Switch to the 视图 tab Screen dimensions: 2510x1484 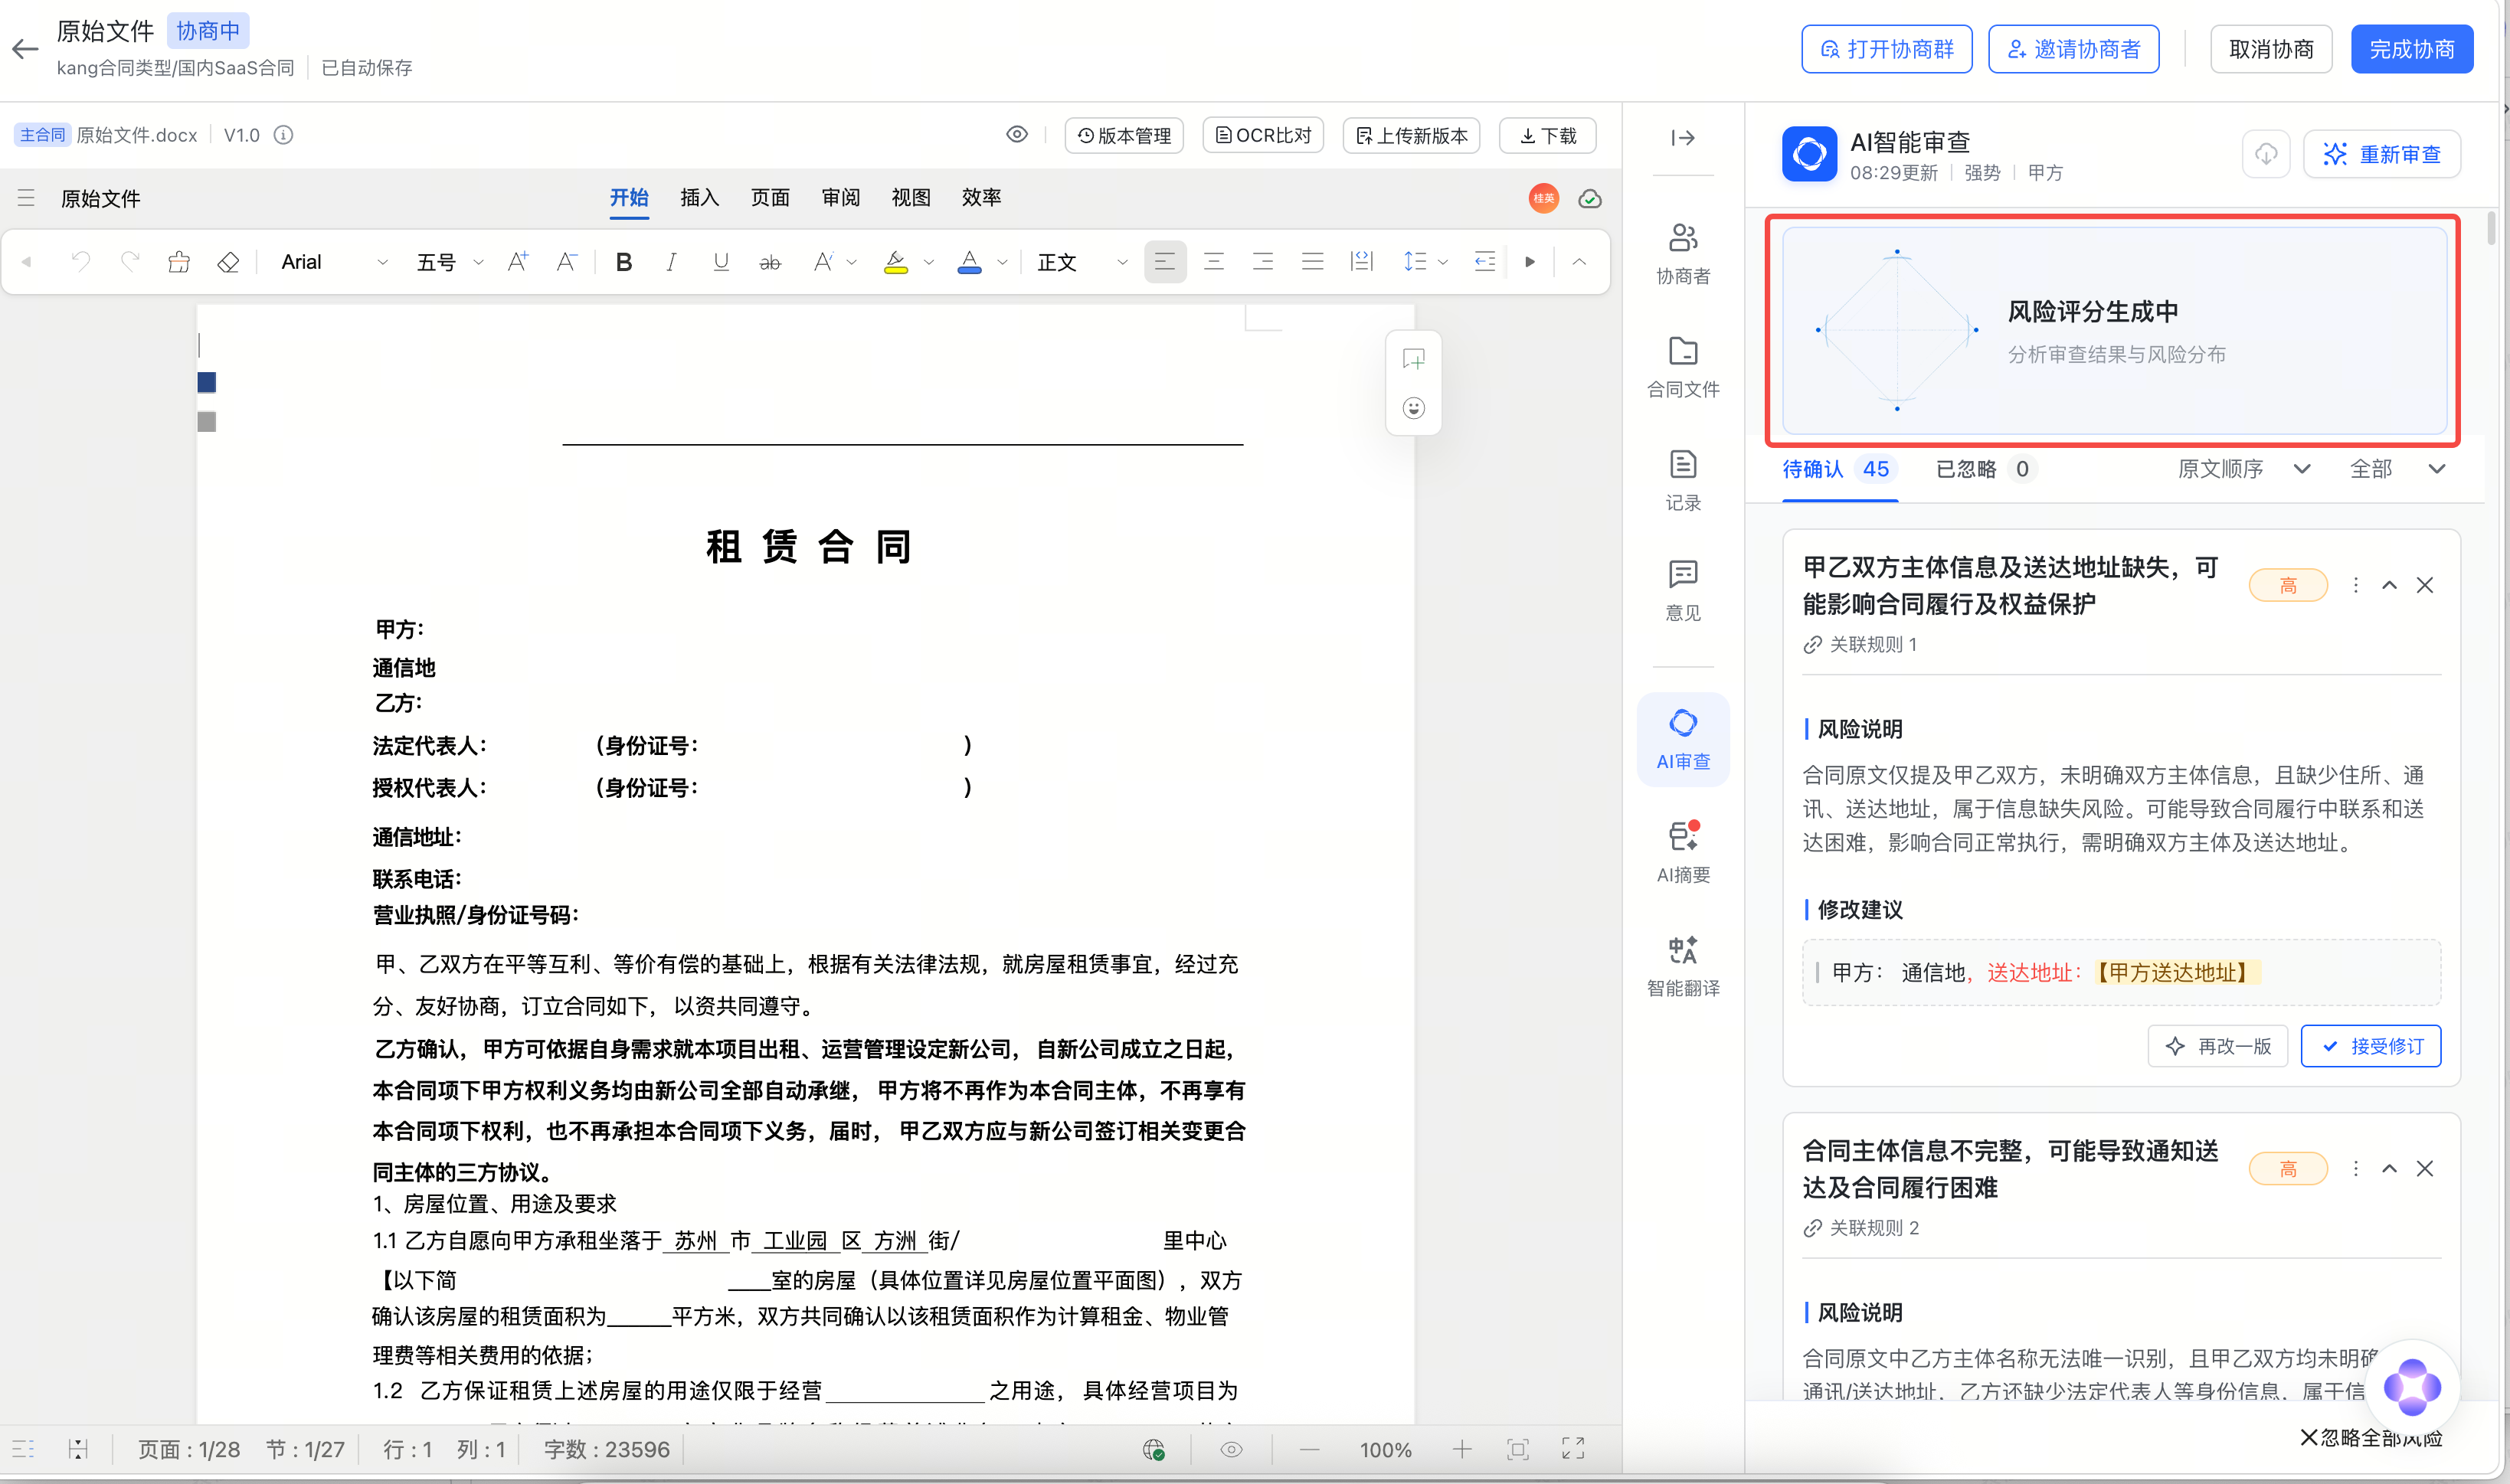(911, 197)
